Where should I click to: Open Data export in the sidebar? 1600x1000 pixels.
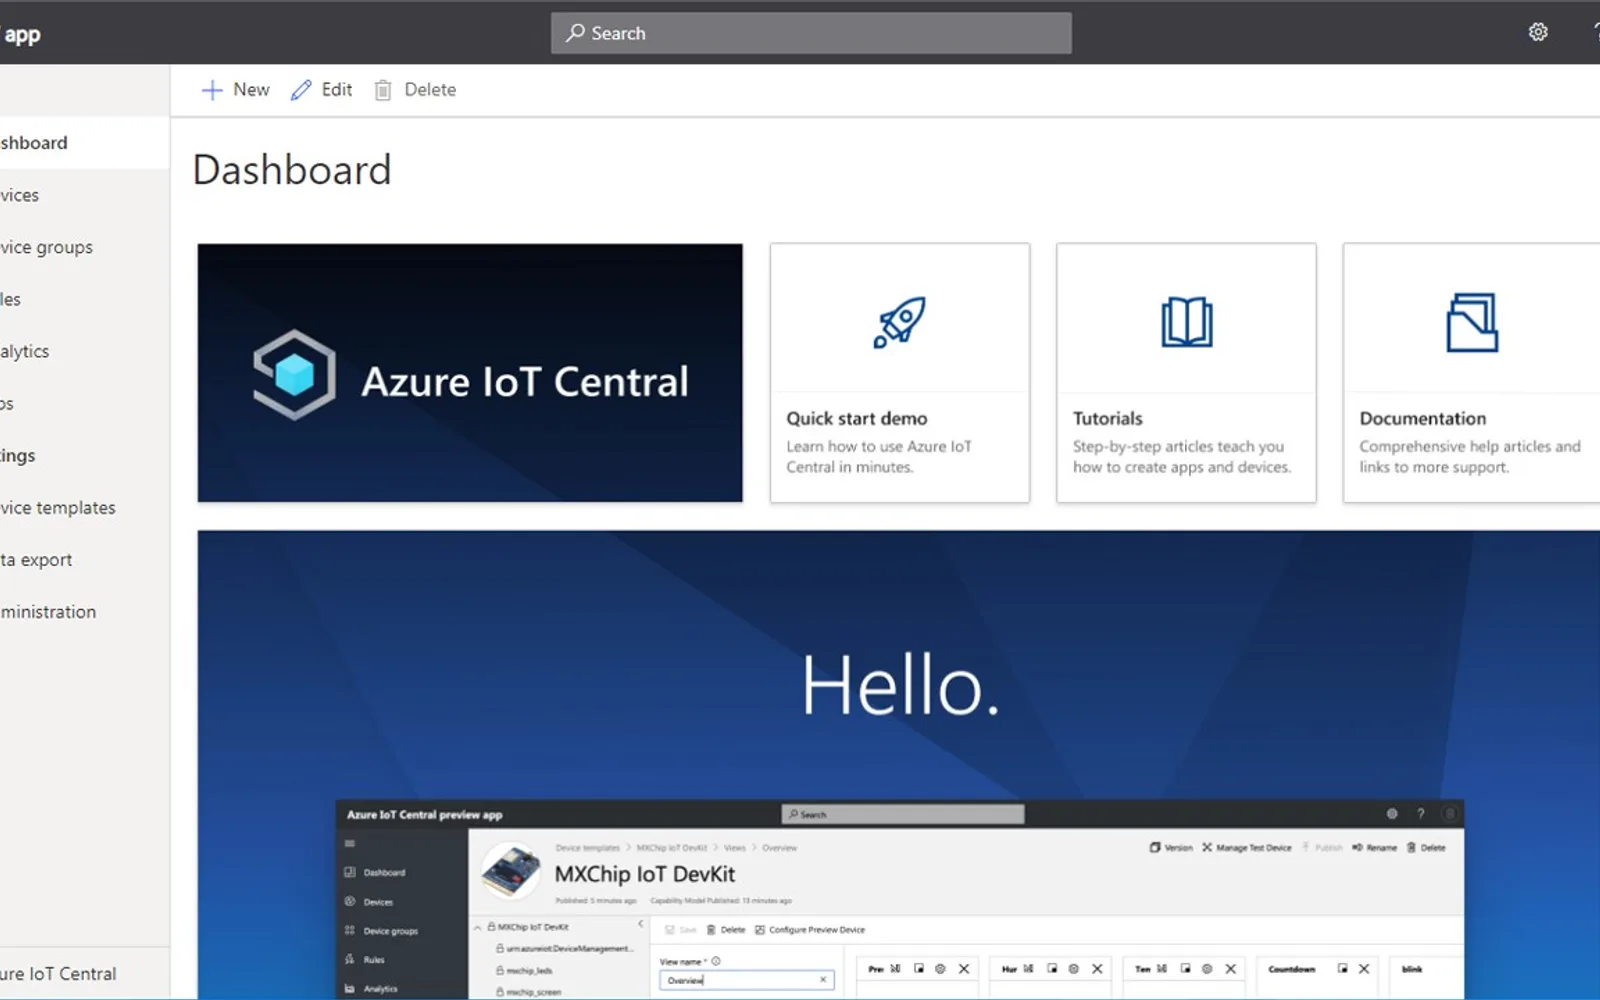coord(84,559)
